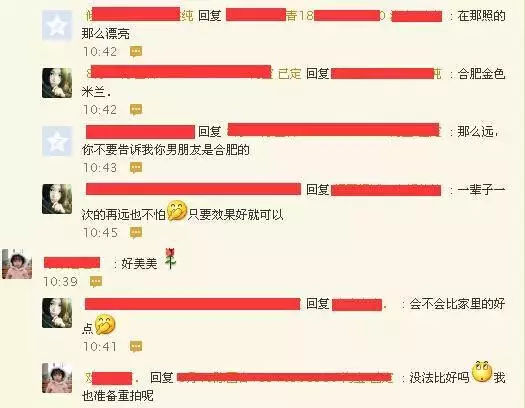Click the rose emoji after 好美美

tap(170, 258)
